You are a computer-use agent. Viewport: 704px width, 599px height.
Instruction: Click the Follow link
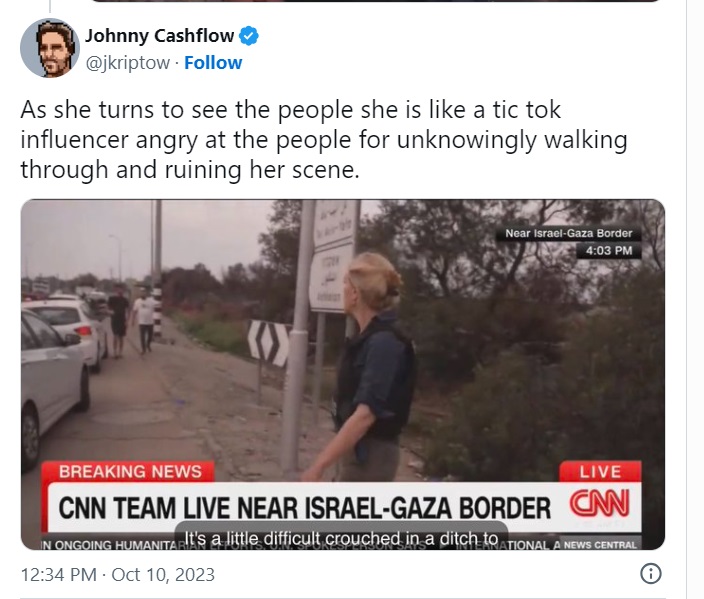[x=213, y=63]
